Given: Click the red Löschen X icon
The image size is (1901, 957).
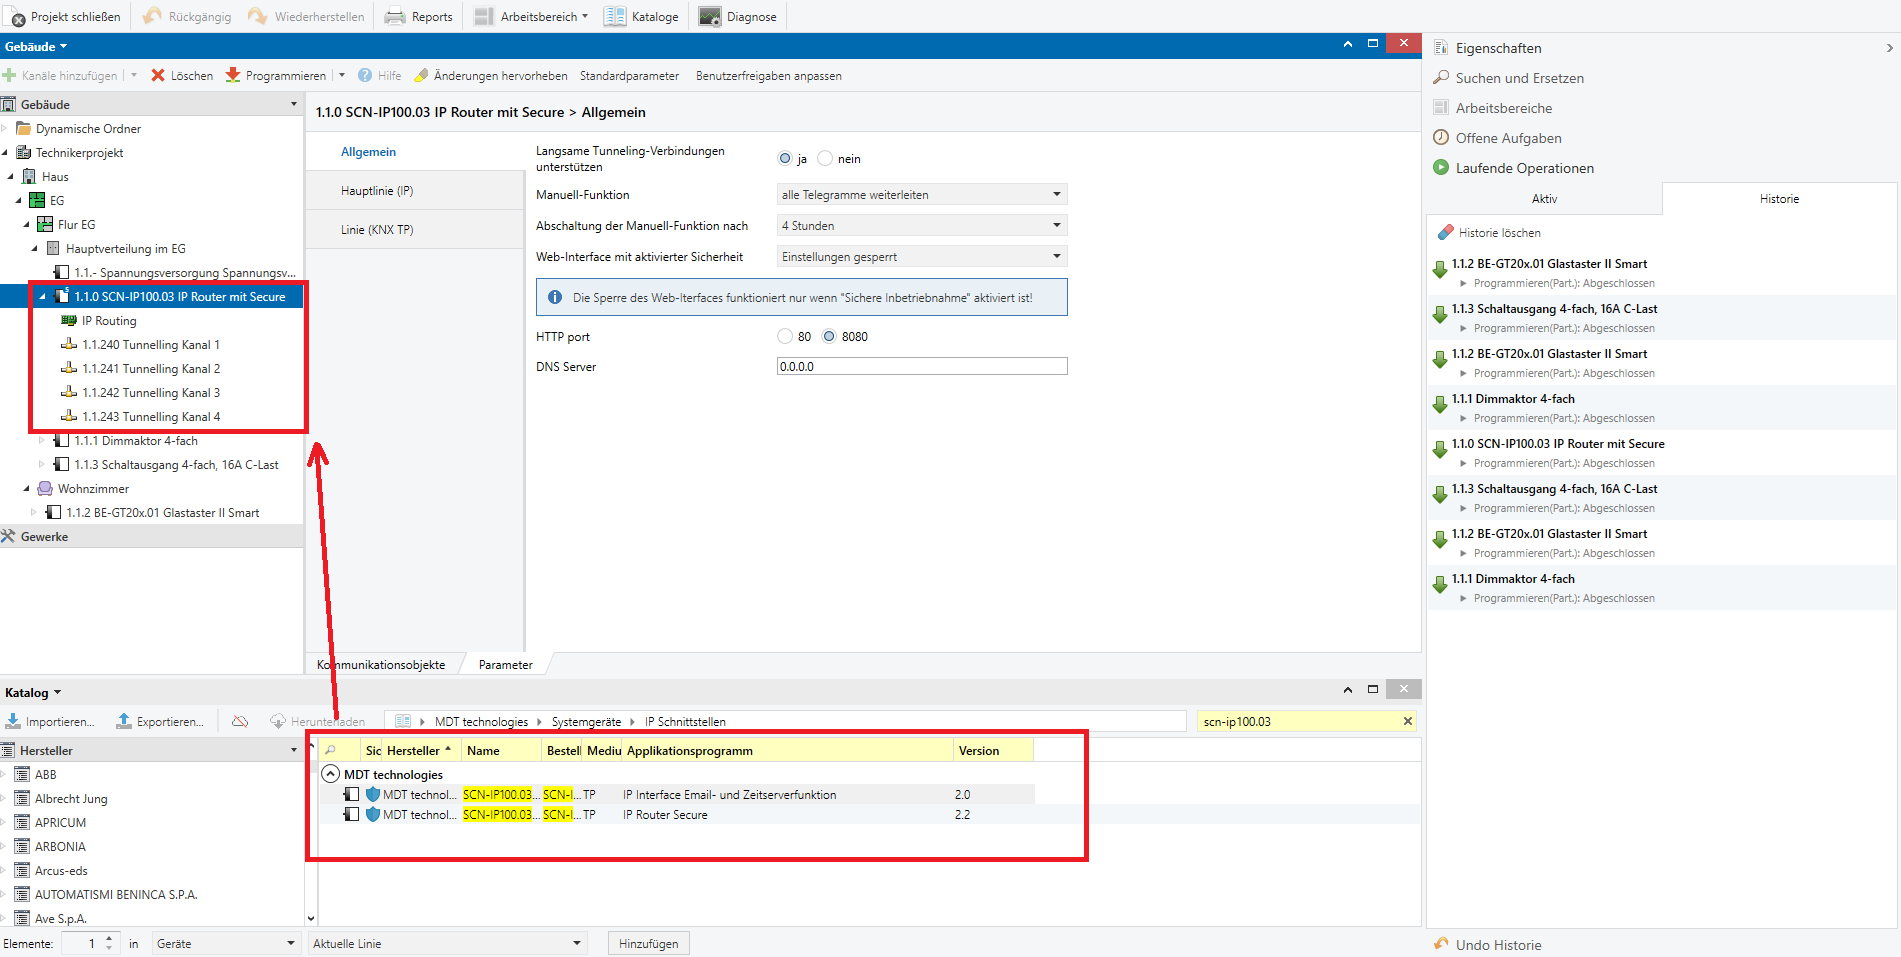Looking at the screenshot, I should [x=158, y=75].
